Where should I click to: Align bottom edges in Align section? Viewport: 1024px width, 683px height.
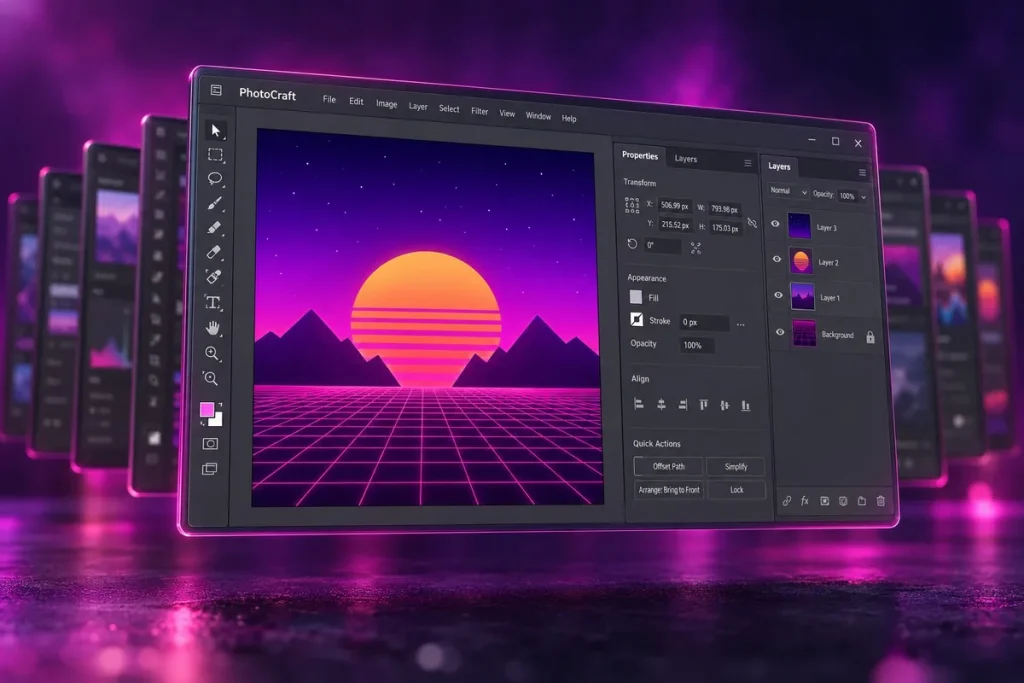(745, 406)
